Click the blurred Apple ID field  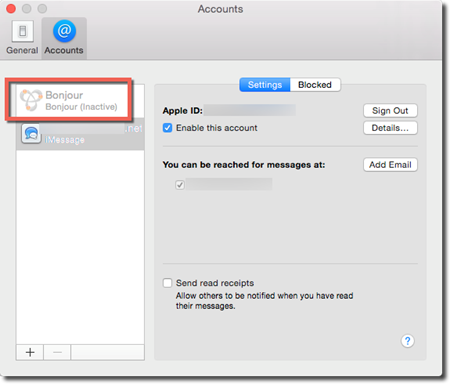click(250, 110)
